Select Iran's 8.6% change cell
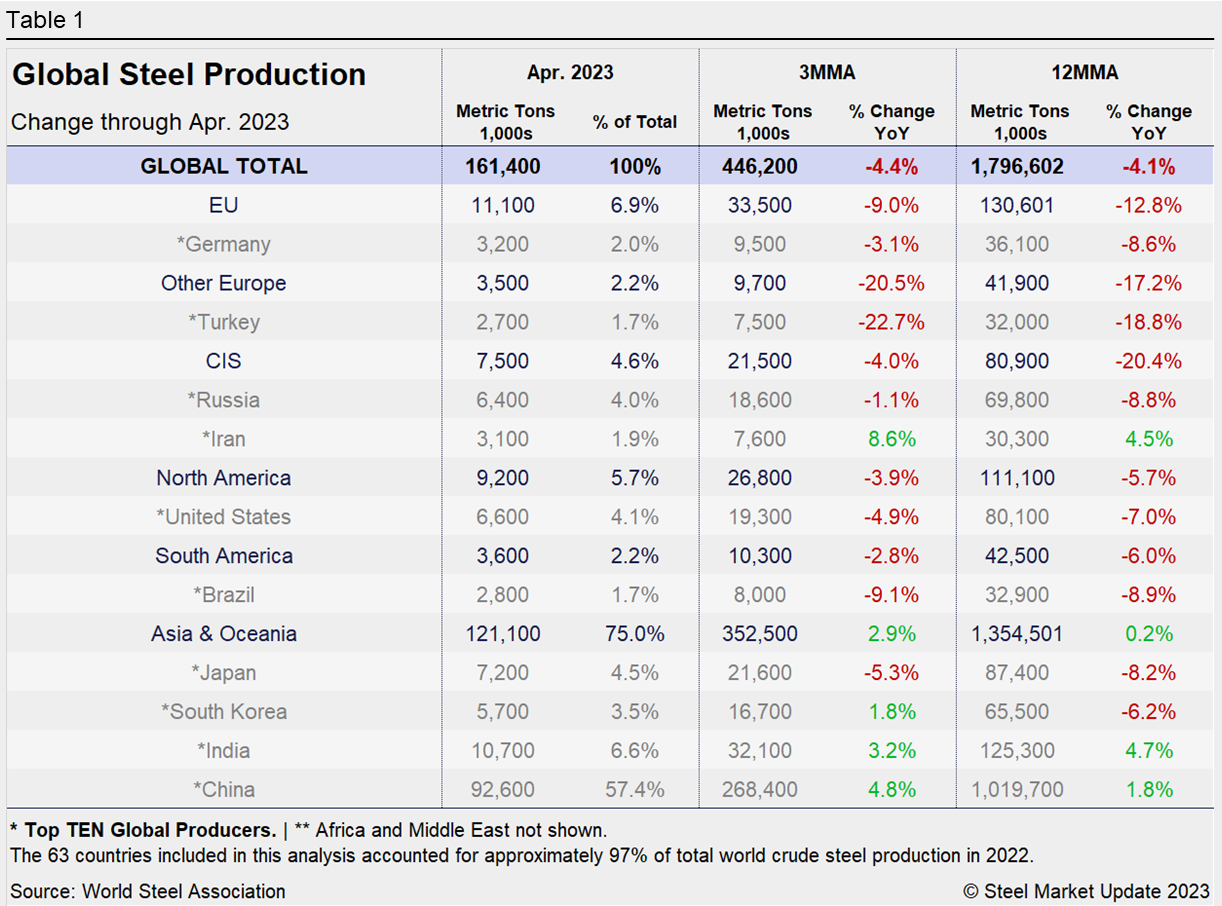The image size is (1222, 906). [x=891, y=439]
